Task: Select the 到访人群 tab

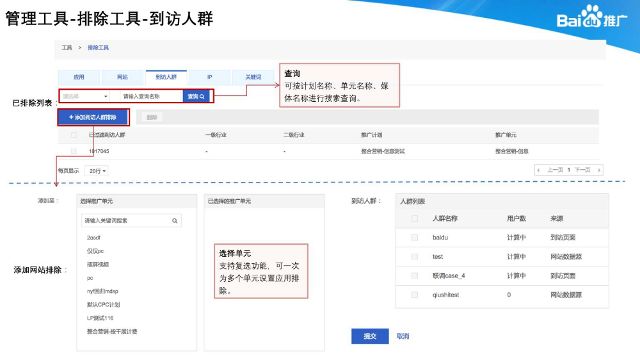Action: click(x=166, y=77)
